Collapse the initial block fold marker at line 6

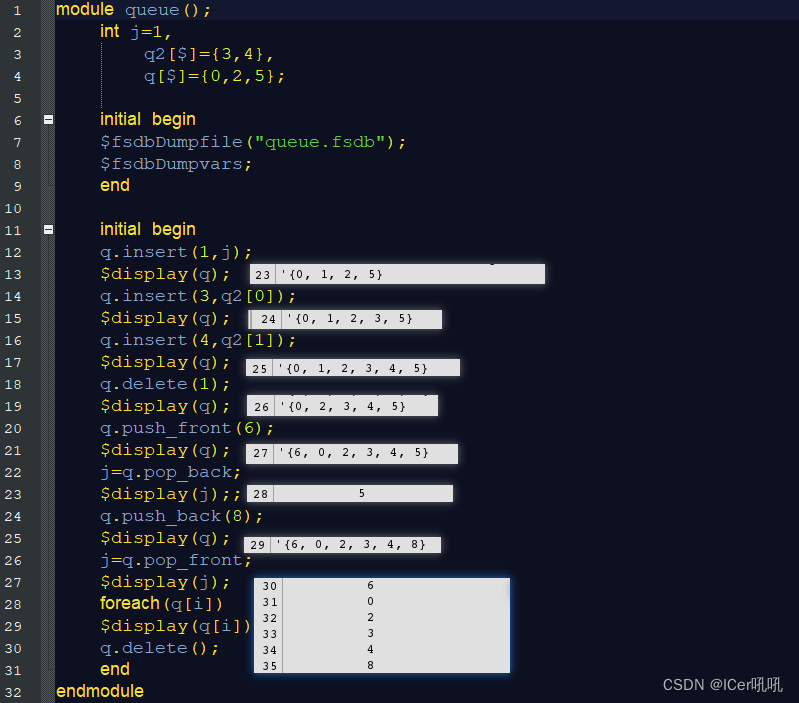click(x=48, y=120)
